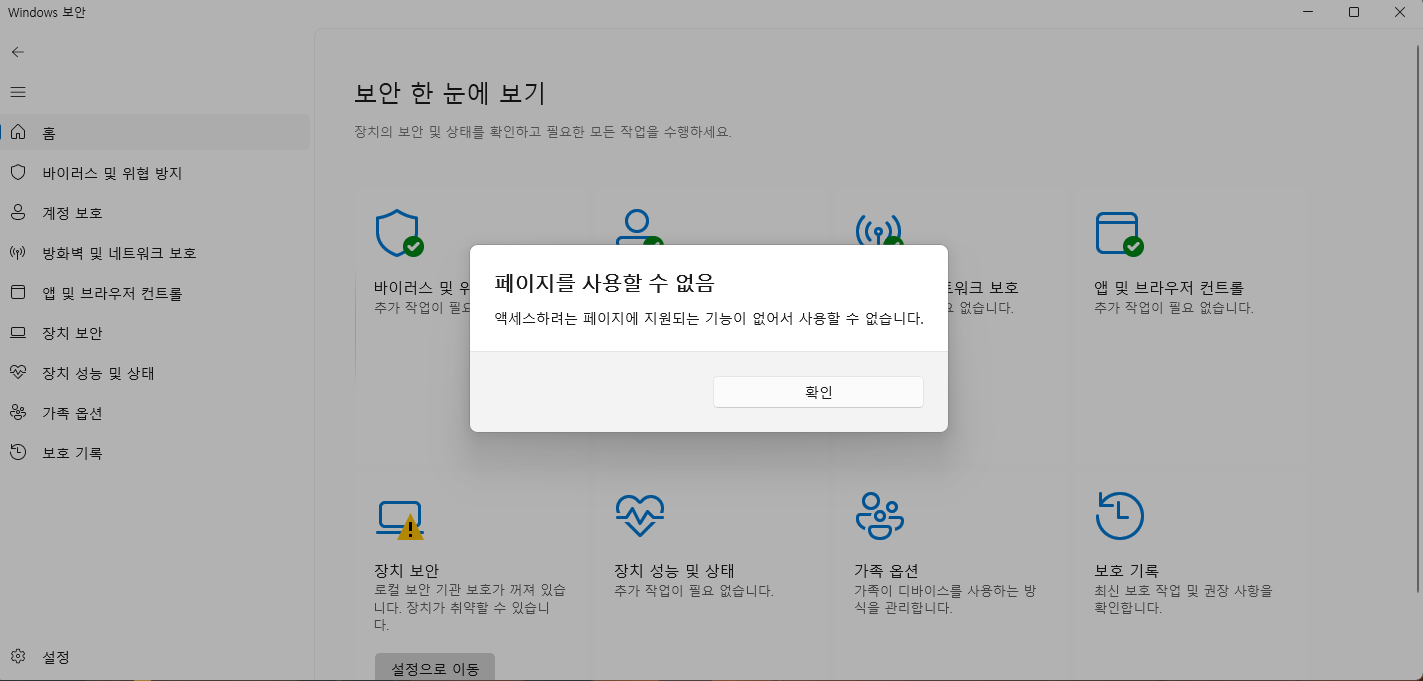
Task: Close the Windows 보안 window
Action: pos(1399,12)
